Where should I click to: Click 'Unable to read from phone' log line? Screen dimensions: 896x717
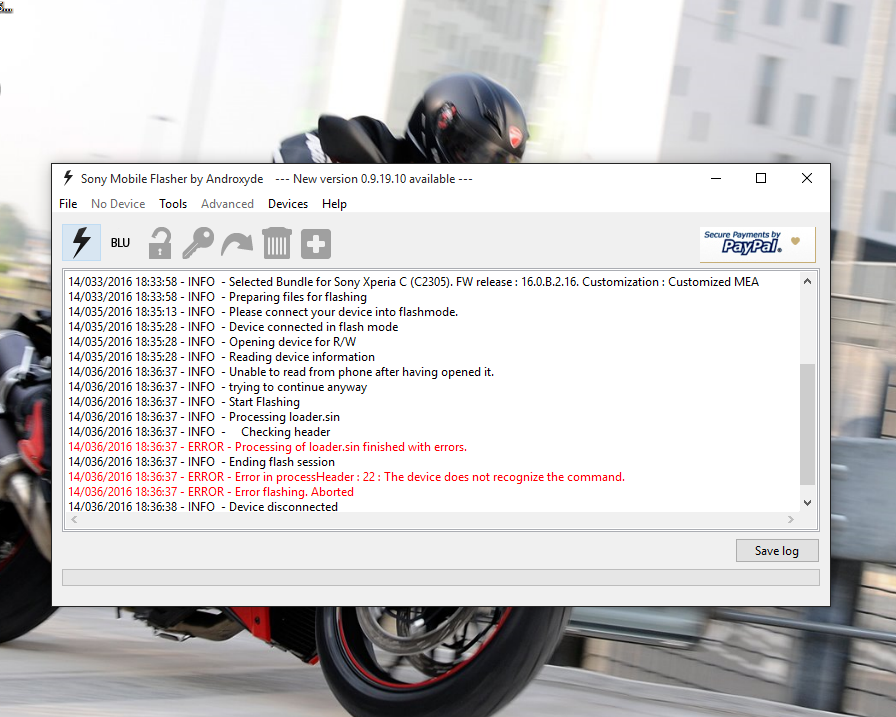[281, 372]
